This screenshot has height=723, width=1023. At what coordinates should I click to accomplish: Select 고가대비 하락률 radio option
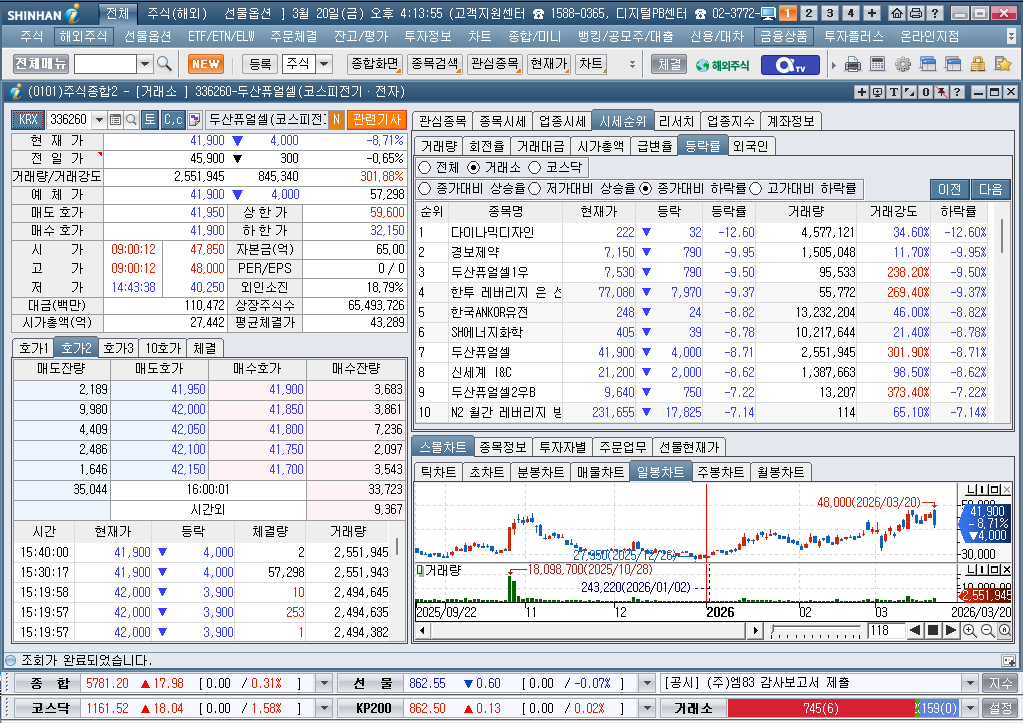pyautogui.click(x=756, y=189)
